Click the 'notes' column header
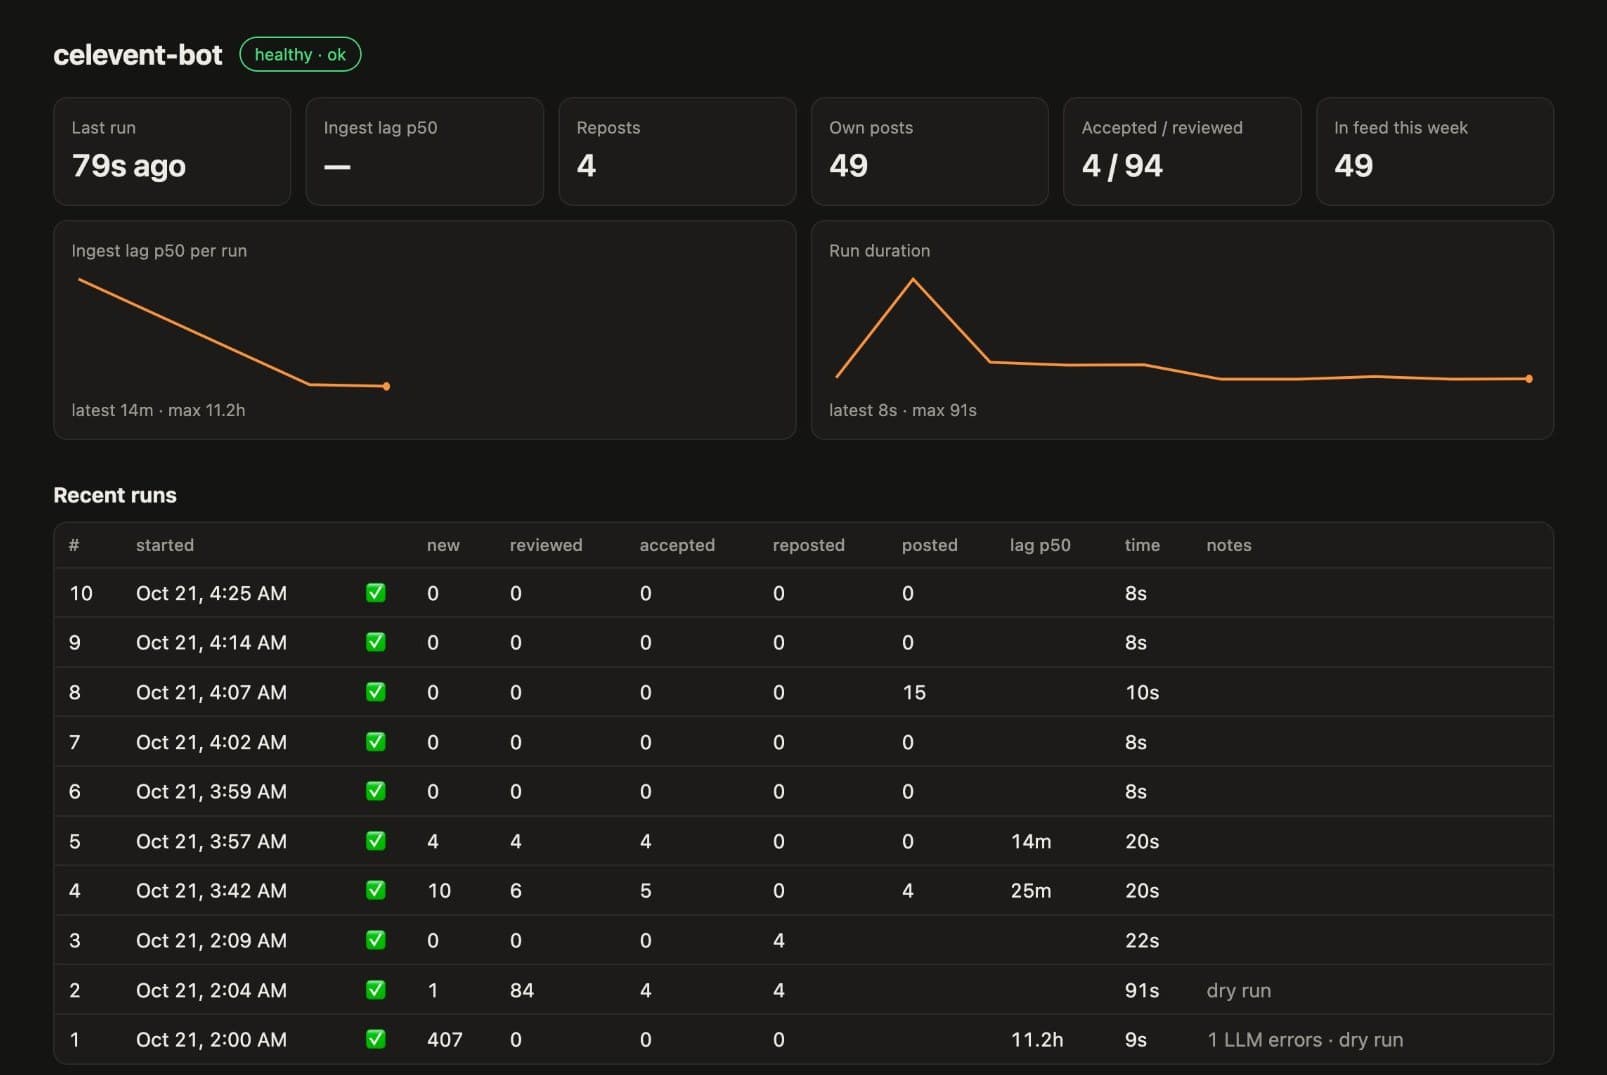Image resolution: width=1607 pixels, height=1075 pixels. tap(1229, 545)
